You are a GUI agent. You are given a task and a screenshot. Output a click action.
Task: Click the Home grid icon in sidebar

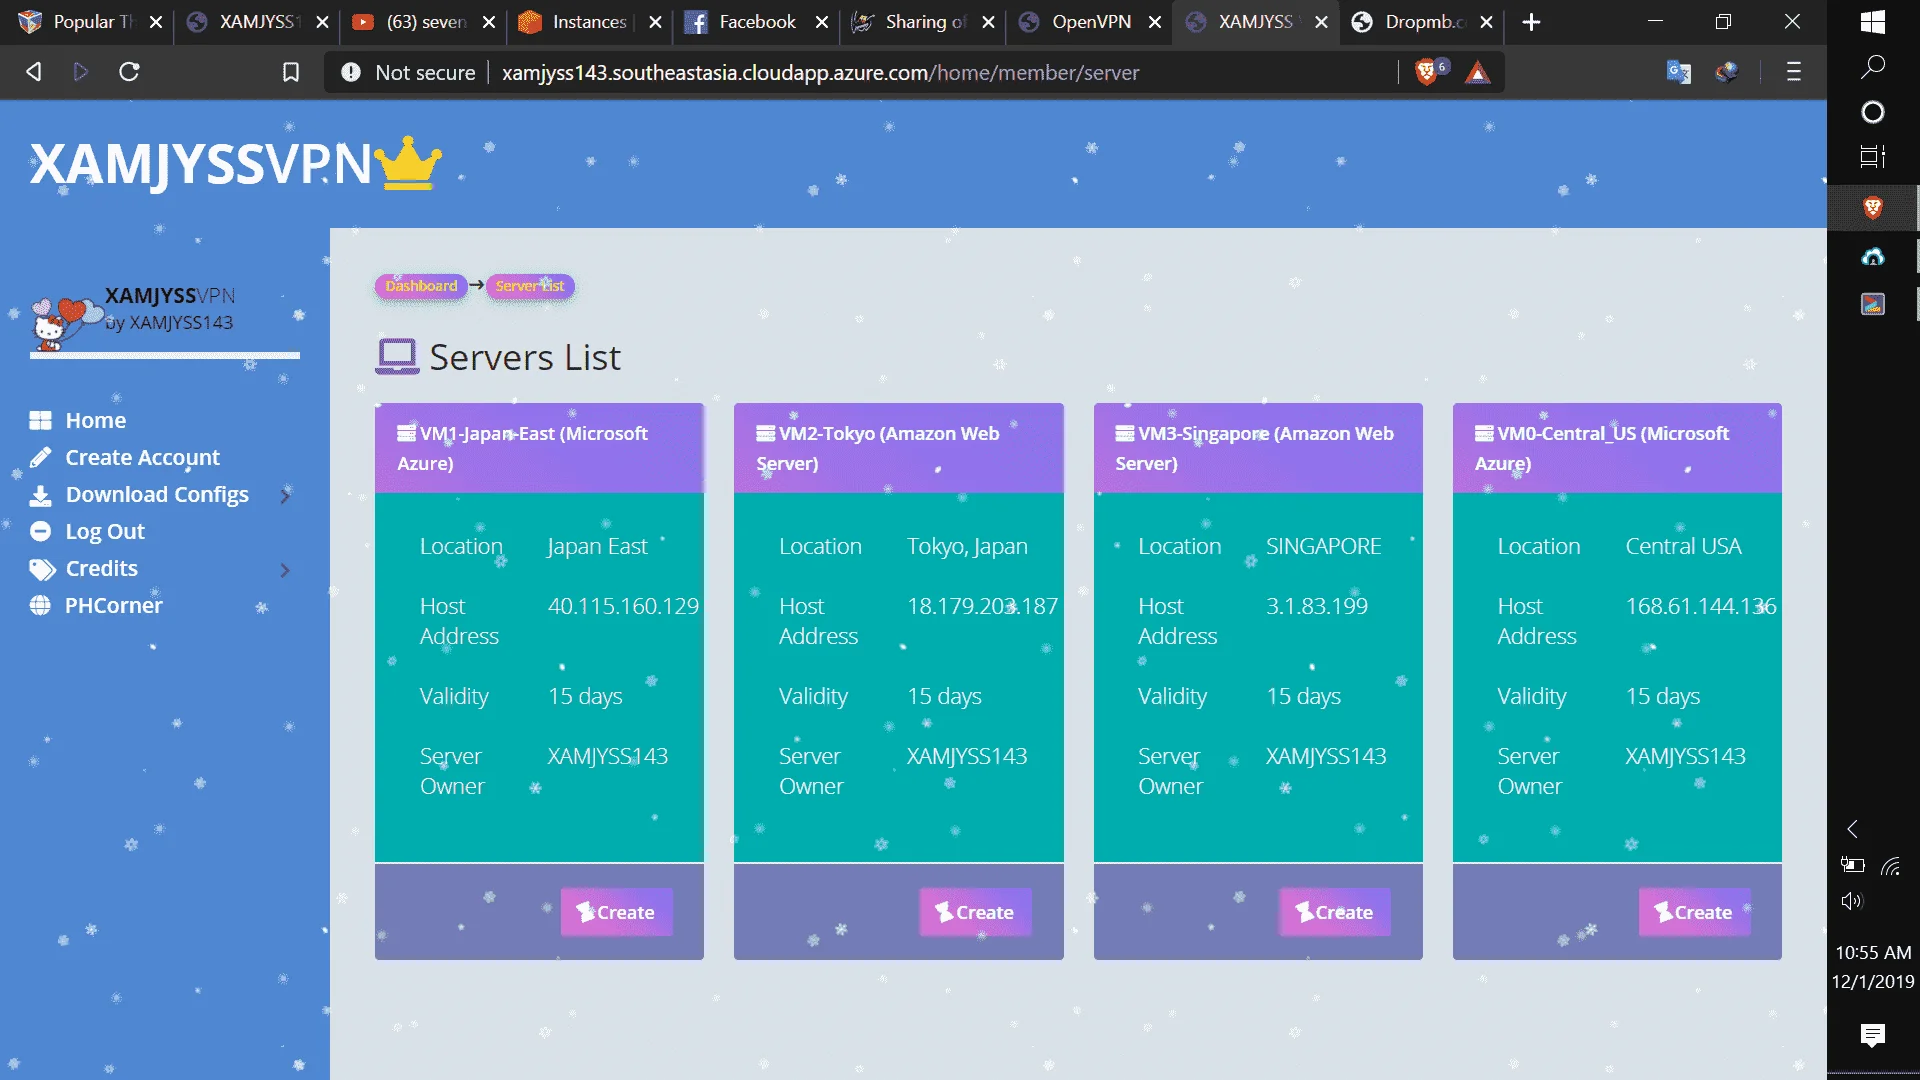pos(40,420)
